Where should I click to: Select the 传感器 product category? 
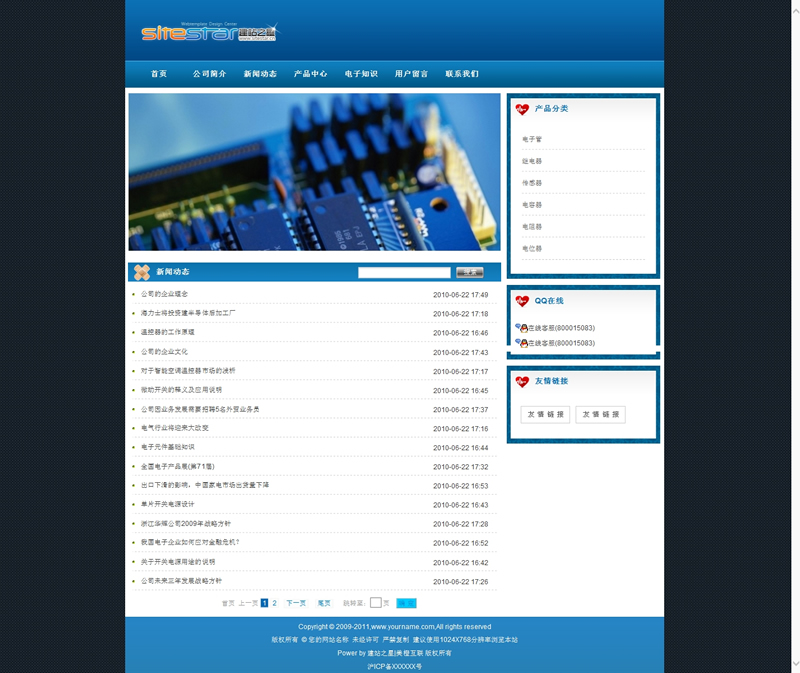coord(531,183)
